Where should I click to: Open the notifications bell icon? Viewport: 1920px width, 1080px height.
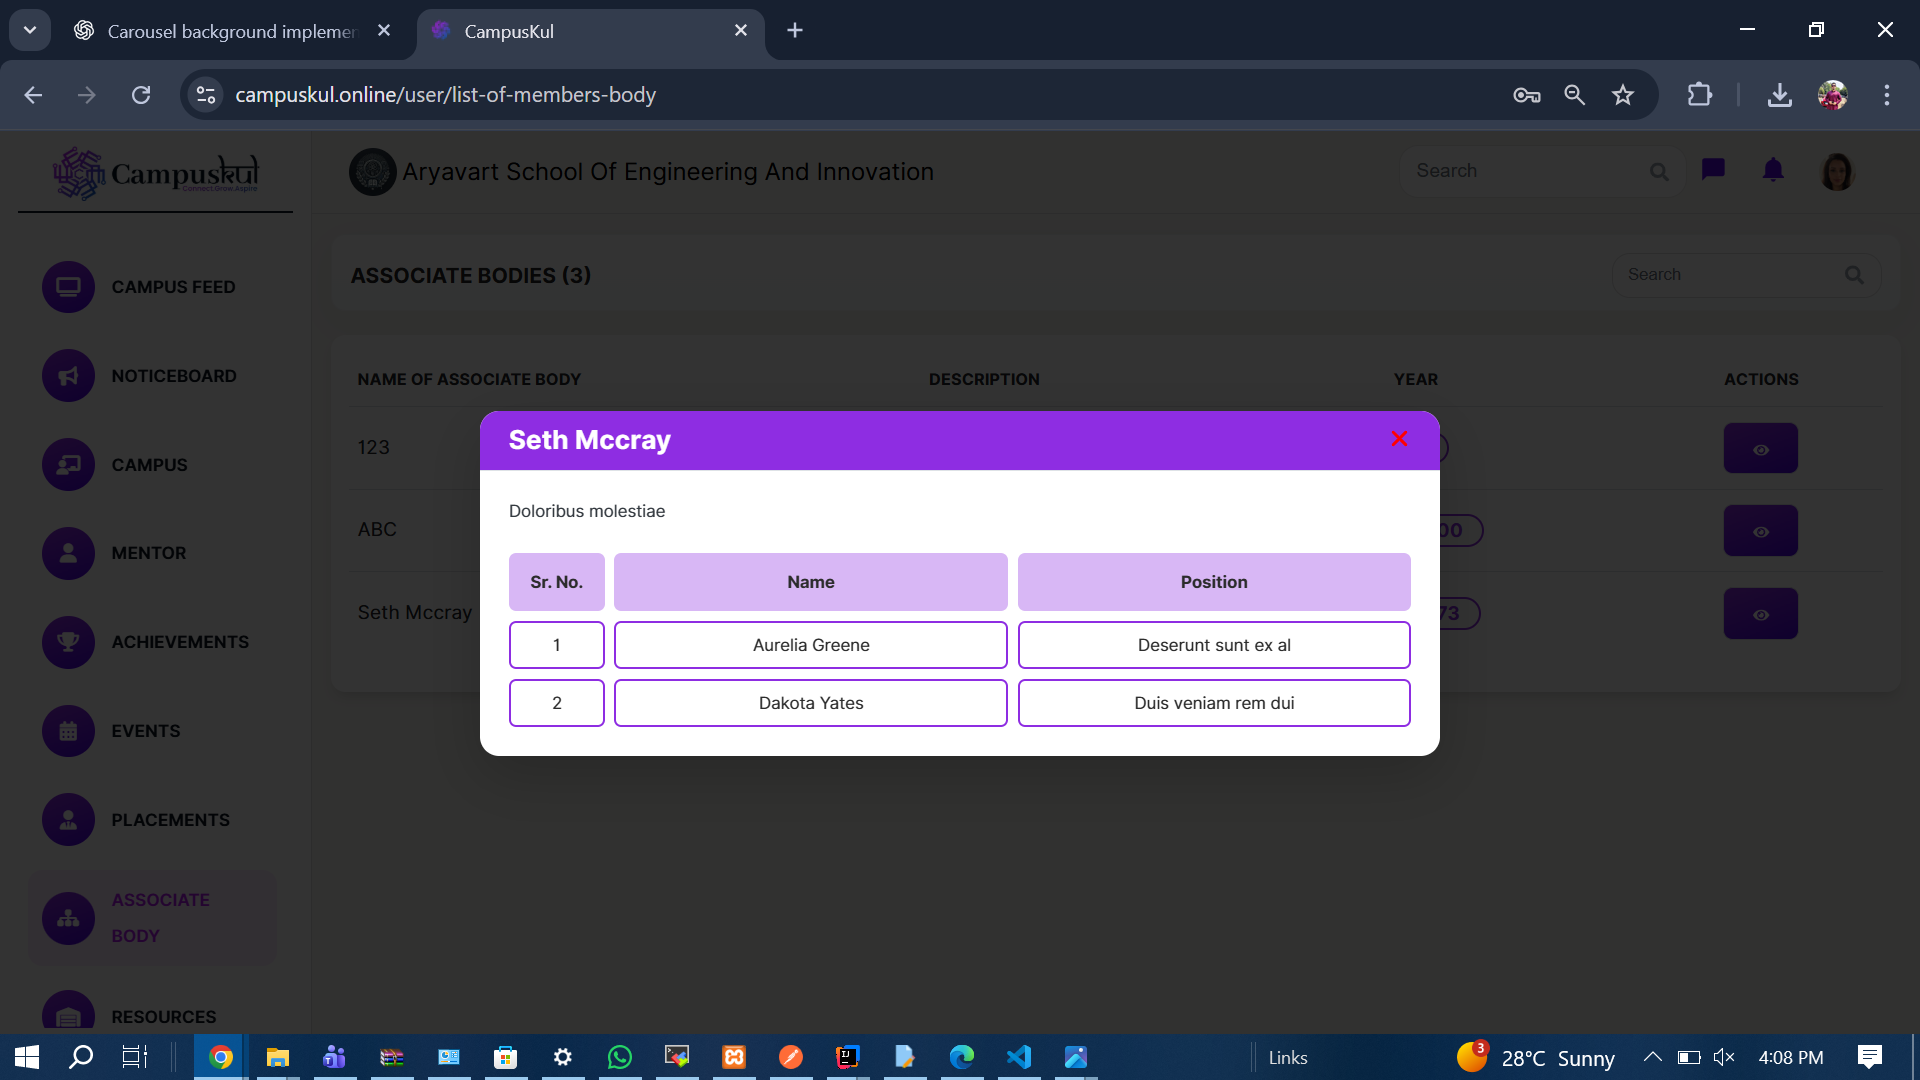tap(1773, 170)
